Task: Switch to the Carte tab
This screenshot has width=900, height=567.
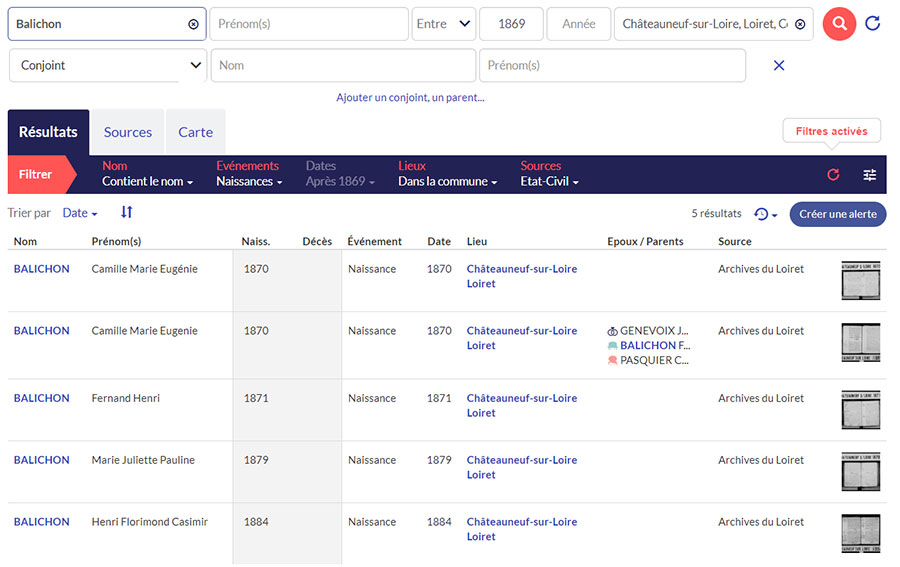Action: 195,132
